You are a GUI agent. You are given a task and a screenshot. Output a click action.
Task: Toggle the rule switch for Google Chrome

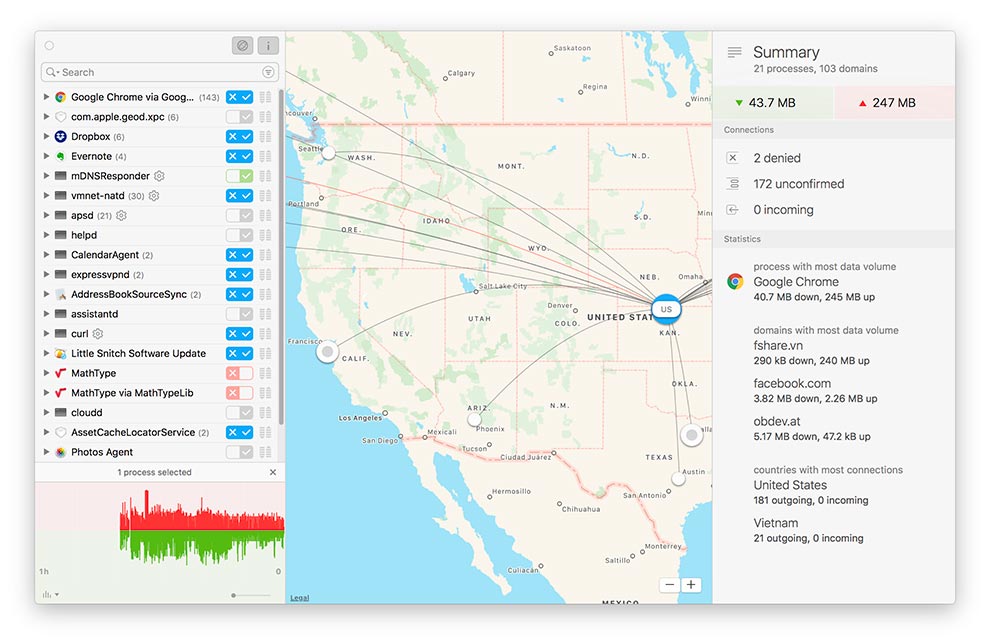(239, 97)
